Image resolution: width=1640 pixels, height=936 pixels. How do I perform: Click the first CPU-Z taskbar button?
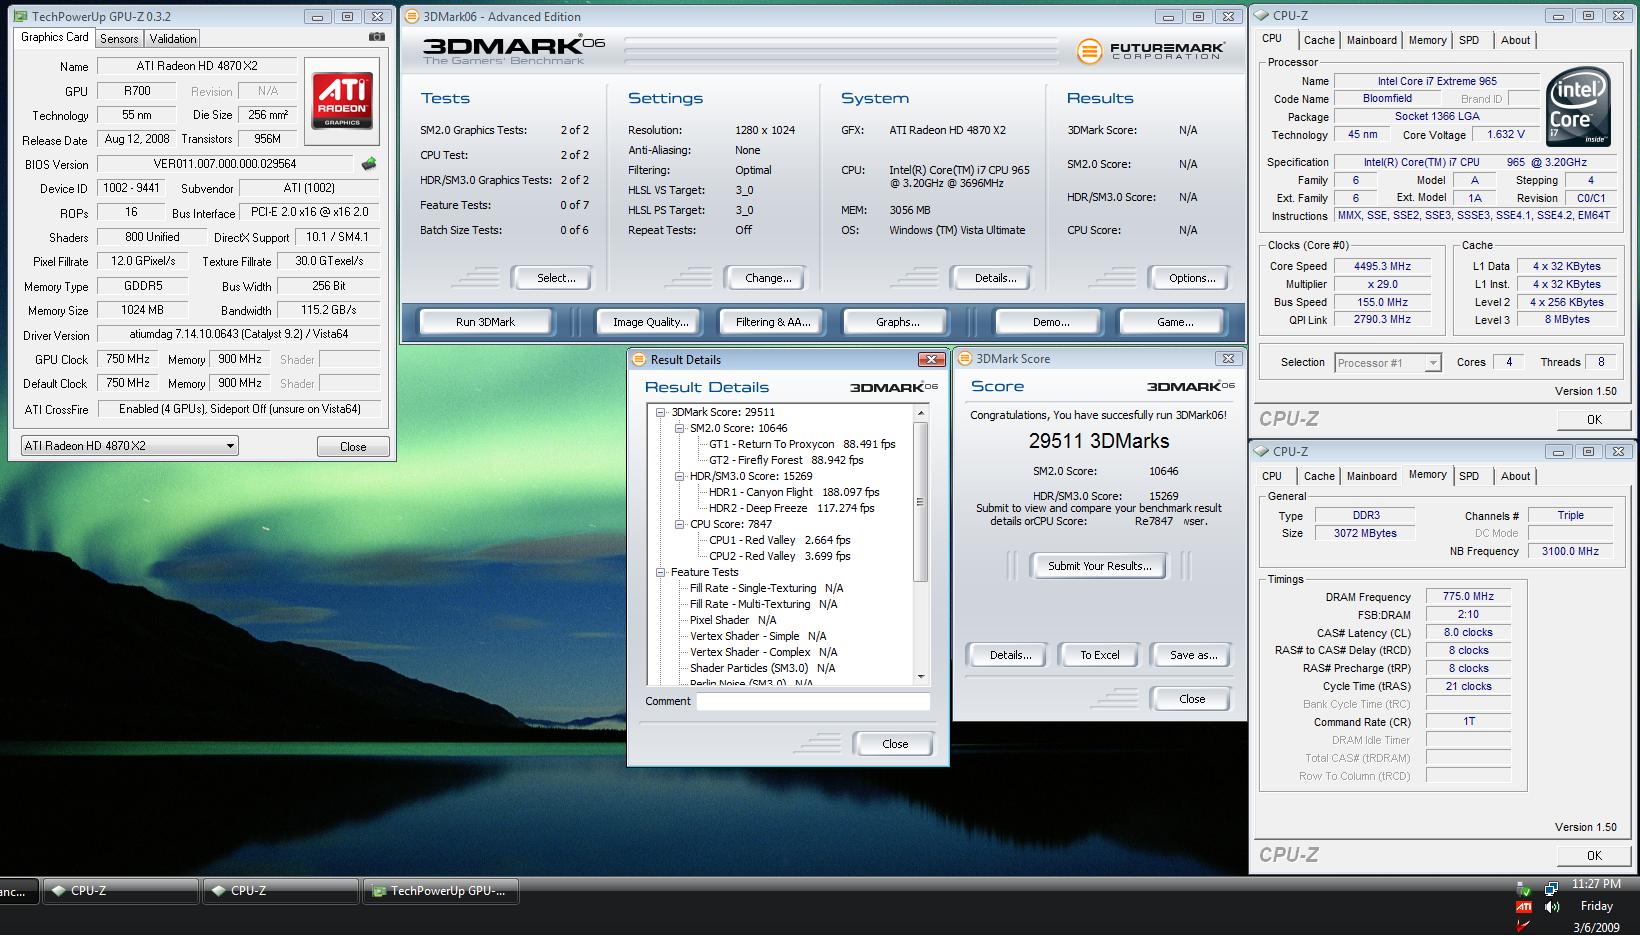tap(120, 891)
